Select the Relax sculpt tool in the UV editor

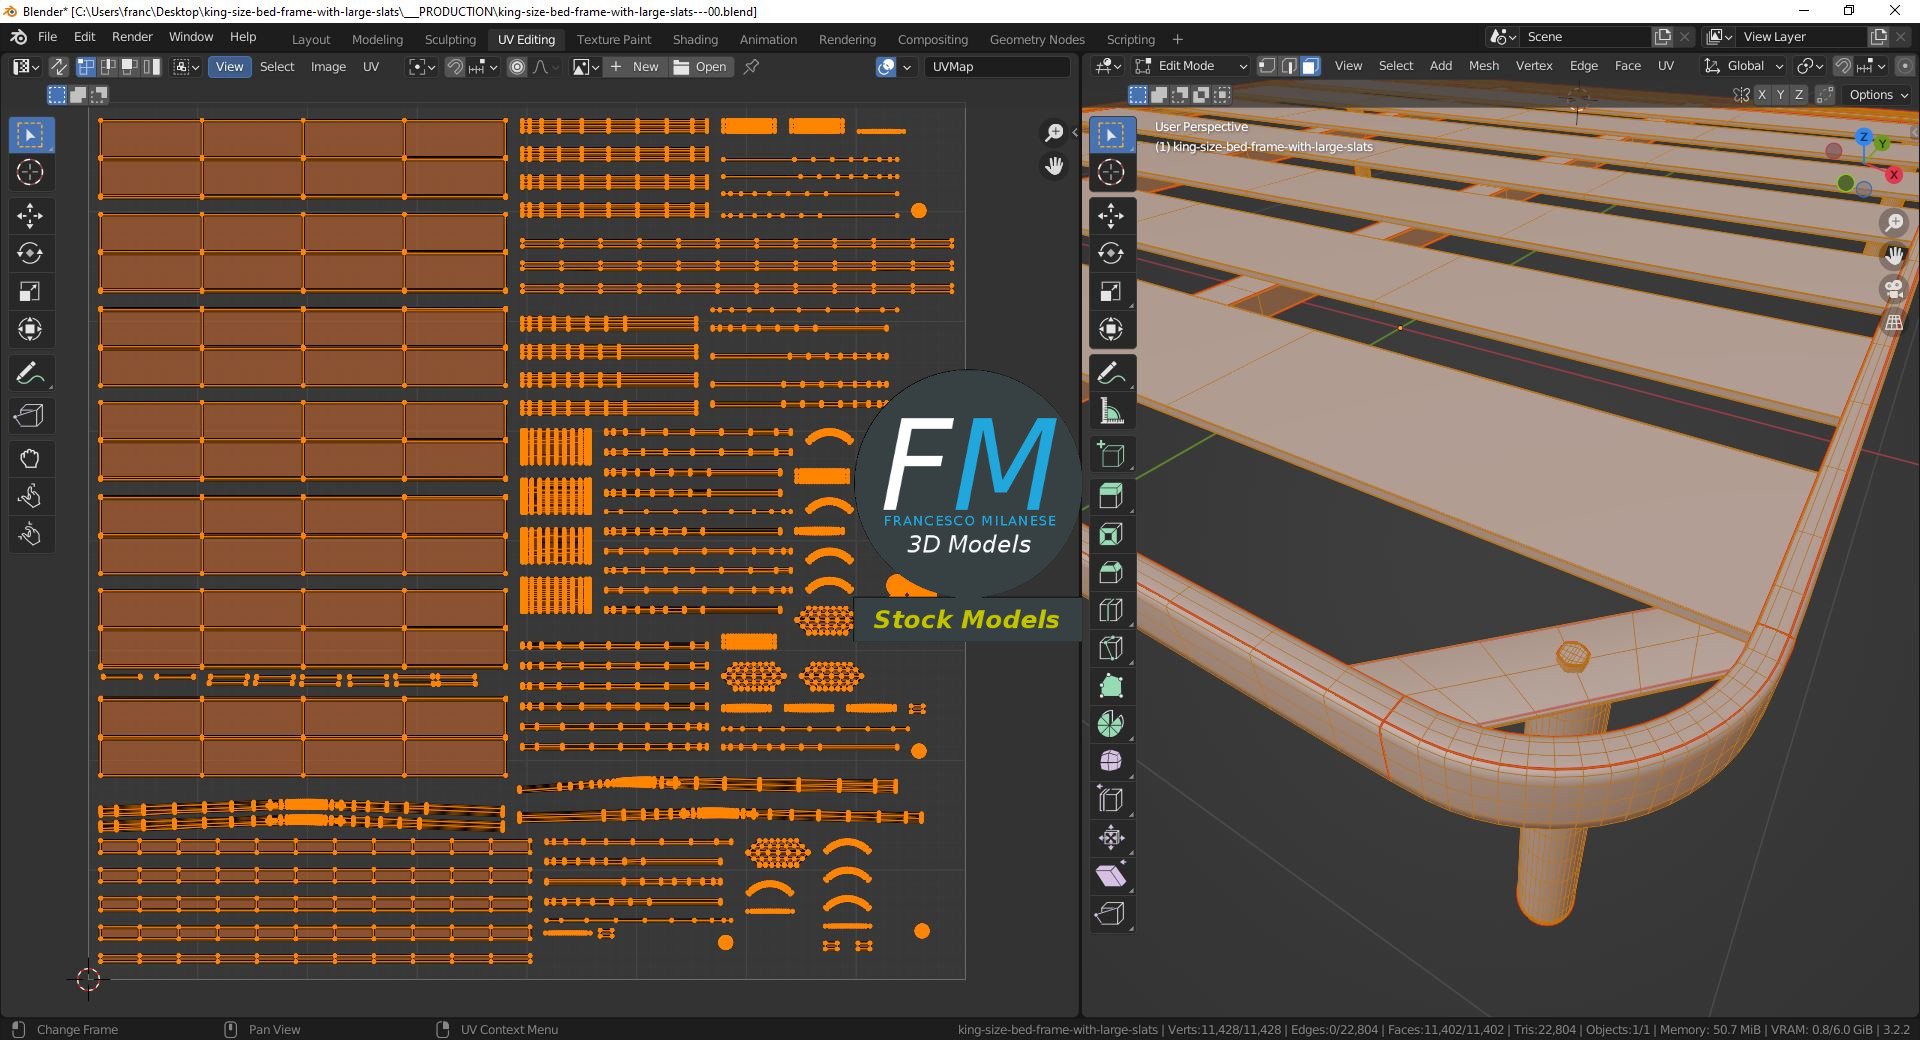(x=30, y=497)
